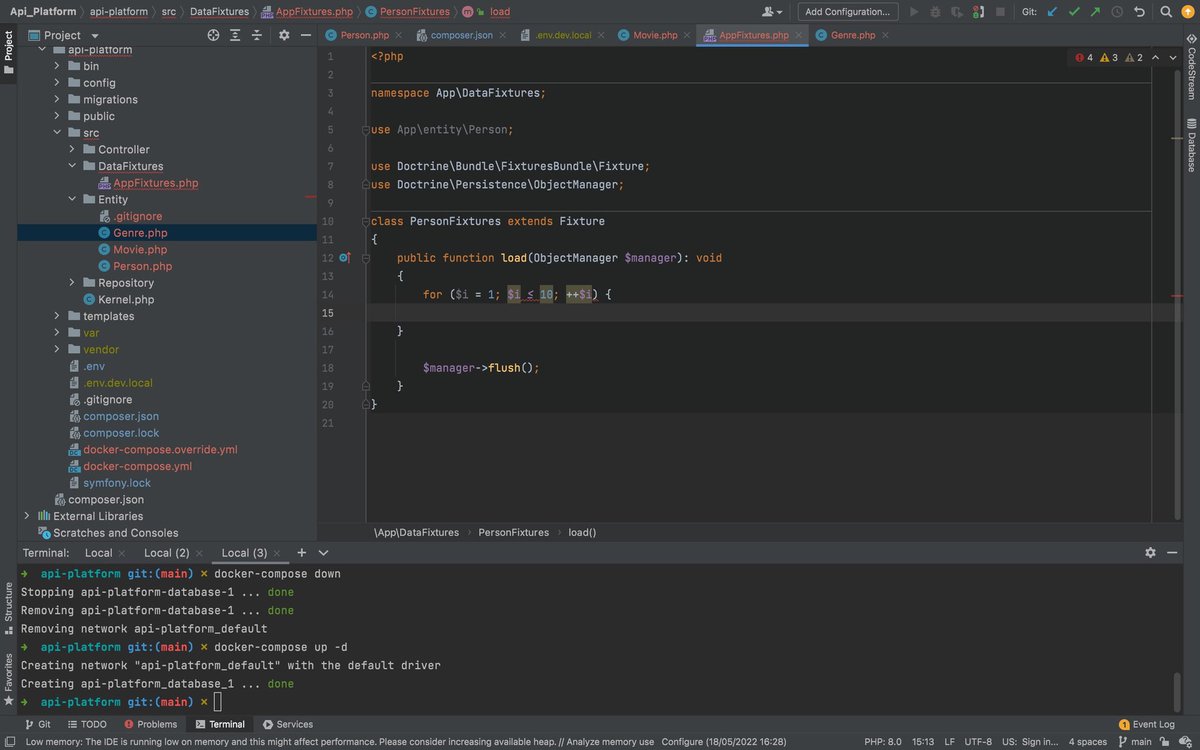1200x750 pixels.
Task: Open Git Show History clock icon
Action: click(1117, 12)
